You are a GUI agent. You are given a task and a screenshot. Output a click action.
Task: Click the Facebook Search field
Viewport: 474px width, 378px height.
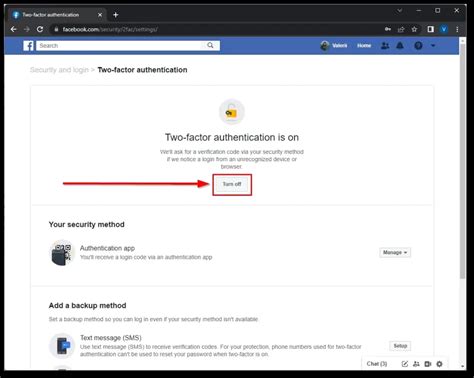click(128, 46)
